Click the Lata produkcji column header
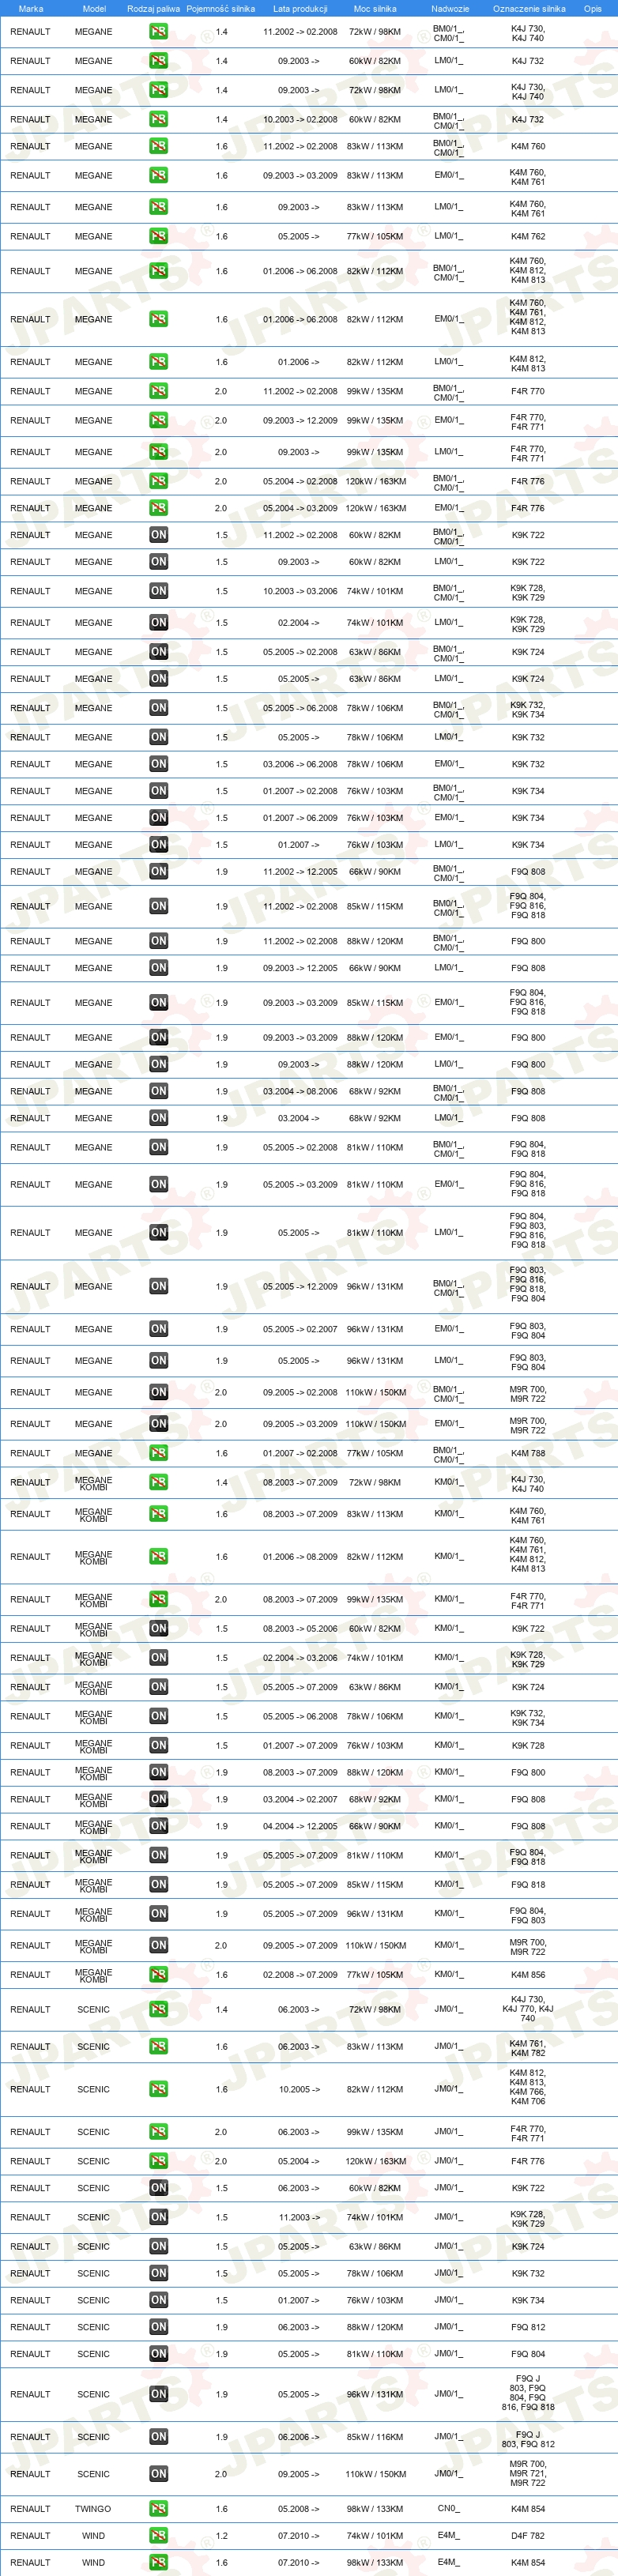Viewport: 618px width, 2576px height. point(300,8)
